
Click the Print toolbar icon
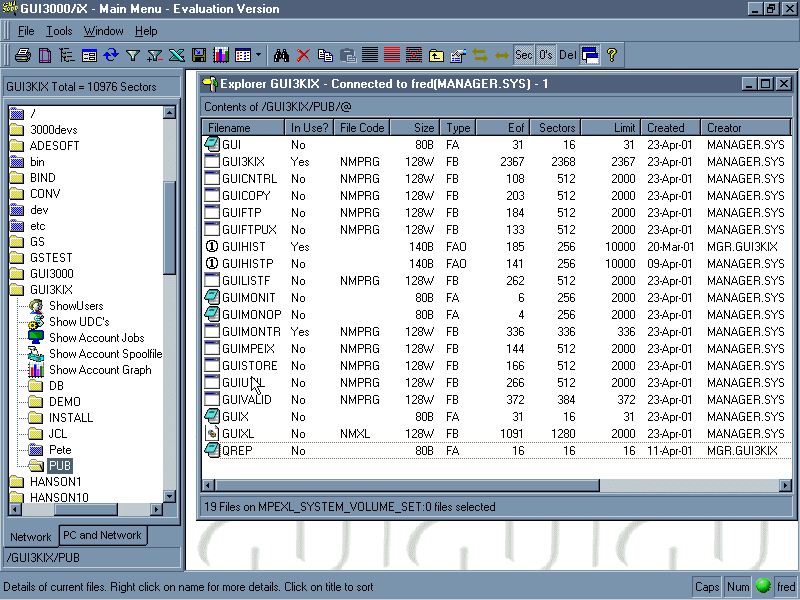click(22, 55)
